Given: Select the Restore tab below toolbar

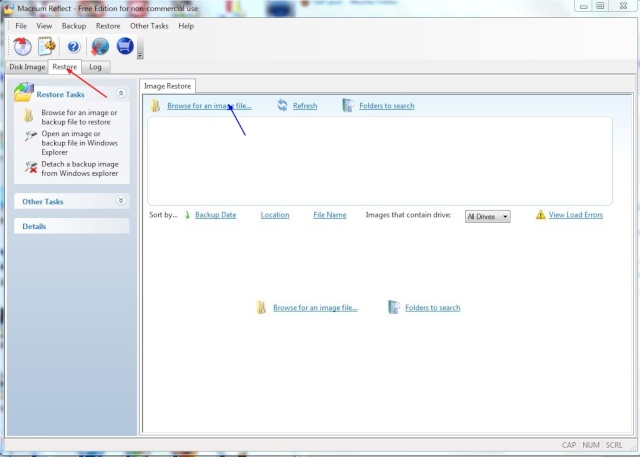Looking at the screenshot, I should point(64,67).
